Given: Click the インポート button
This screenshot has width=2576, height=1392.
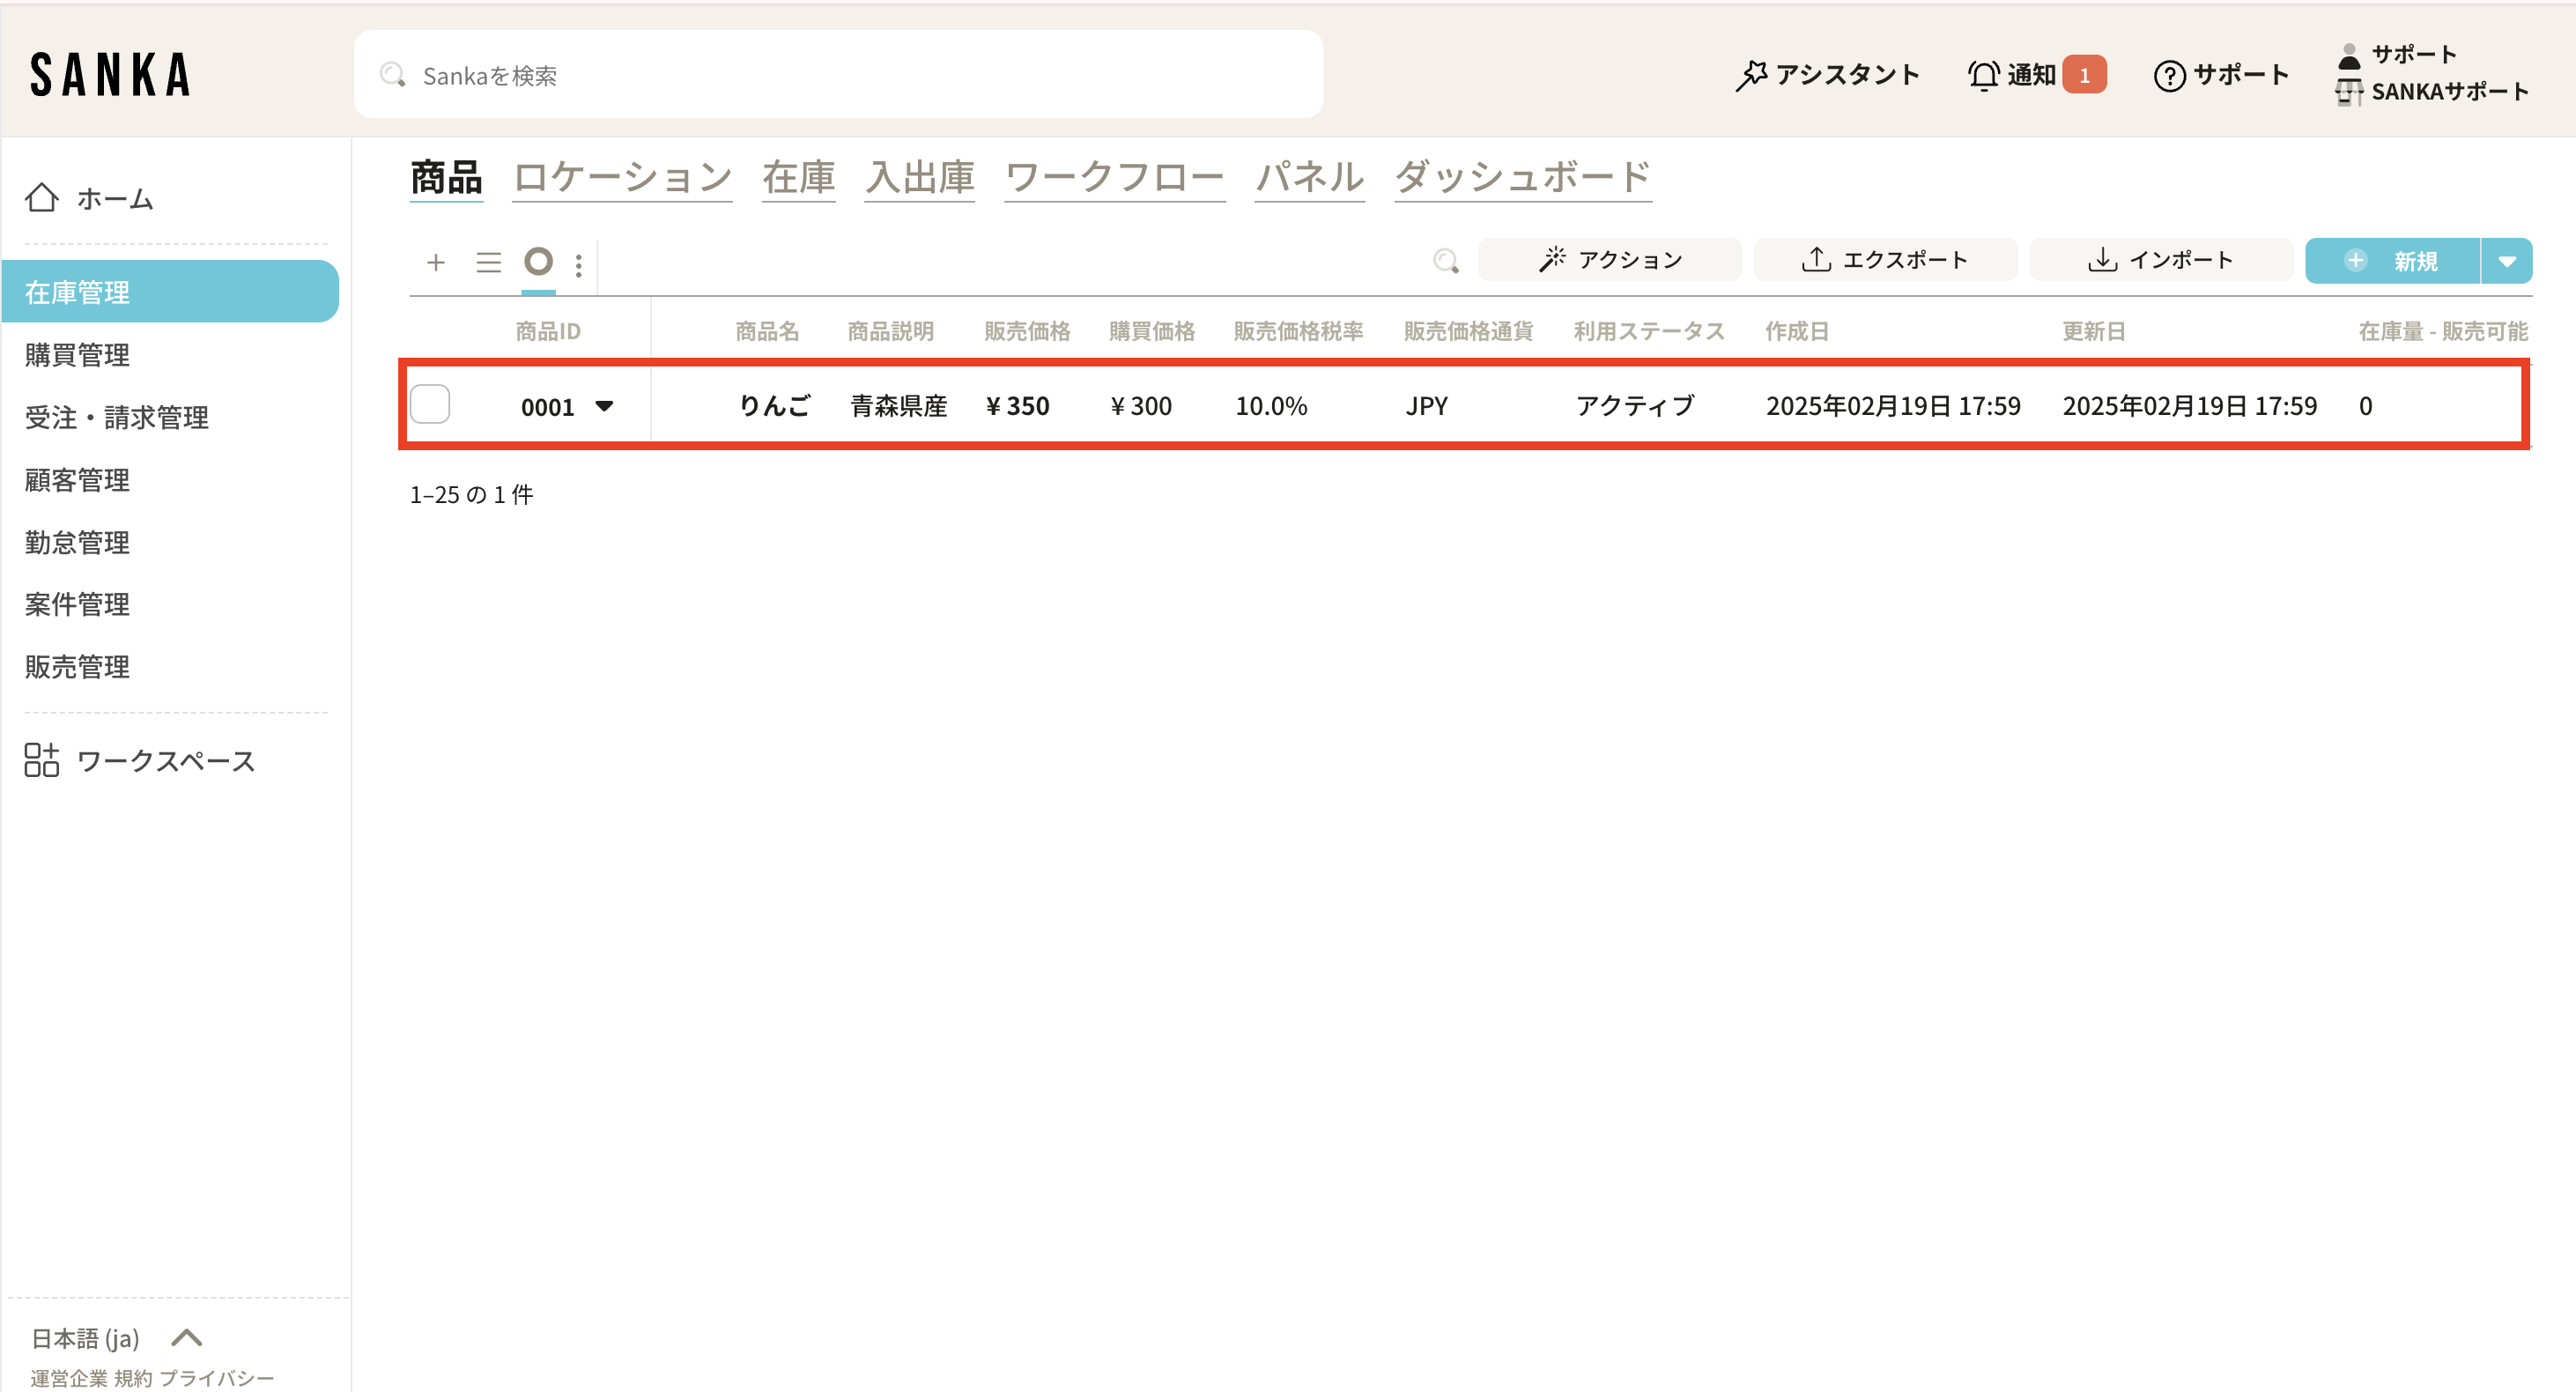Looking at the screenshot, I should tap(2160, 260).
